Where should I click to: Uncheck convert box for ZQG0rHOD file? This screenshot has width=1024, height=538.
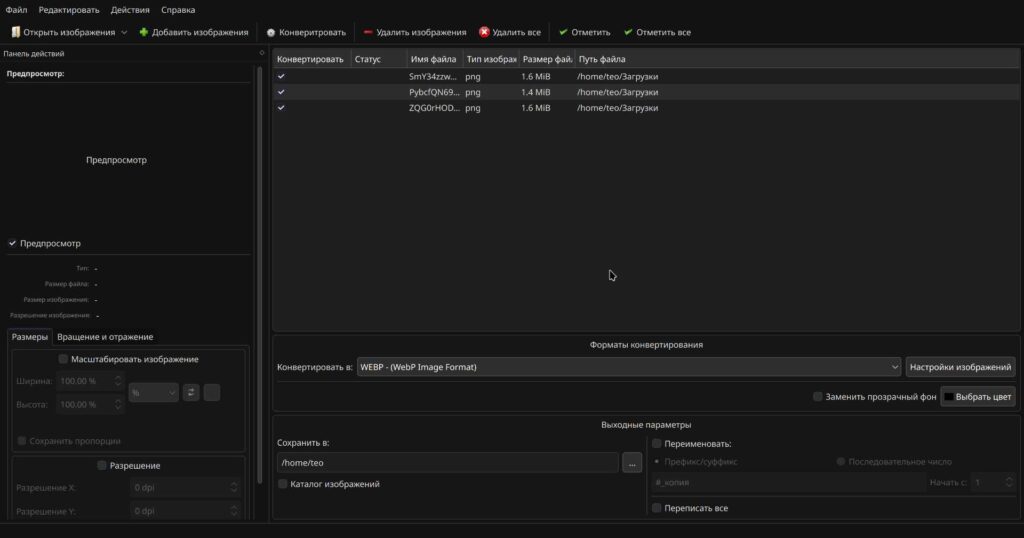point(281,108)
